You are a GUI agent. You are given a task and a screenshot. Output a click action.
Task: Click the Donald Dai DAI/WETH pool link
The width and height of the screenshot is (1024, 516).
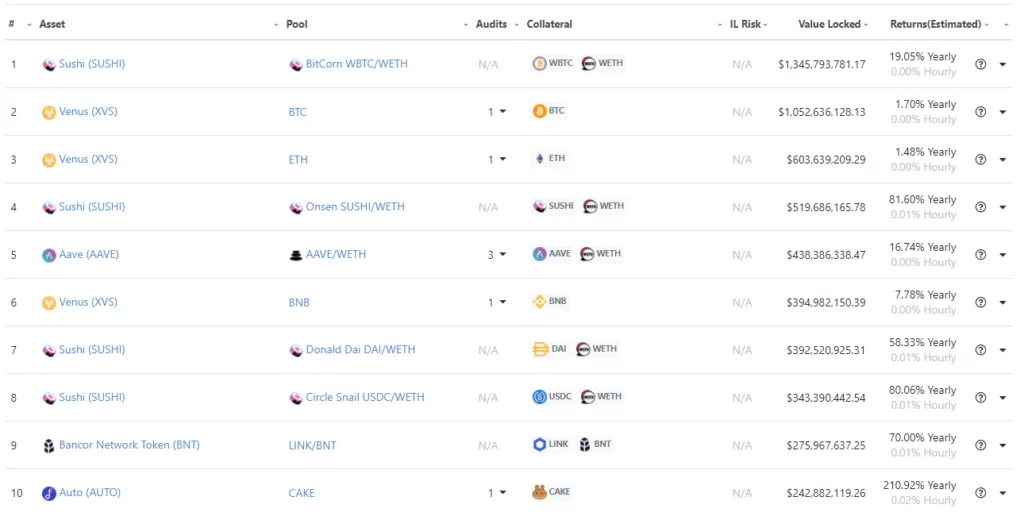click(360, 350)
